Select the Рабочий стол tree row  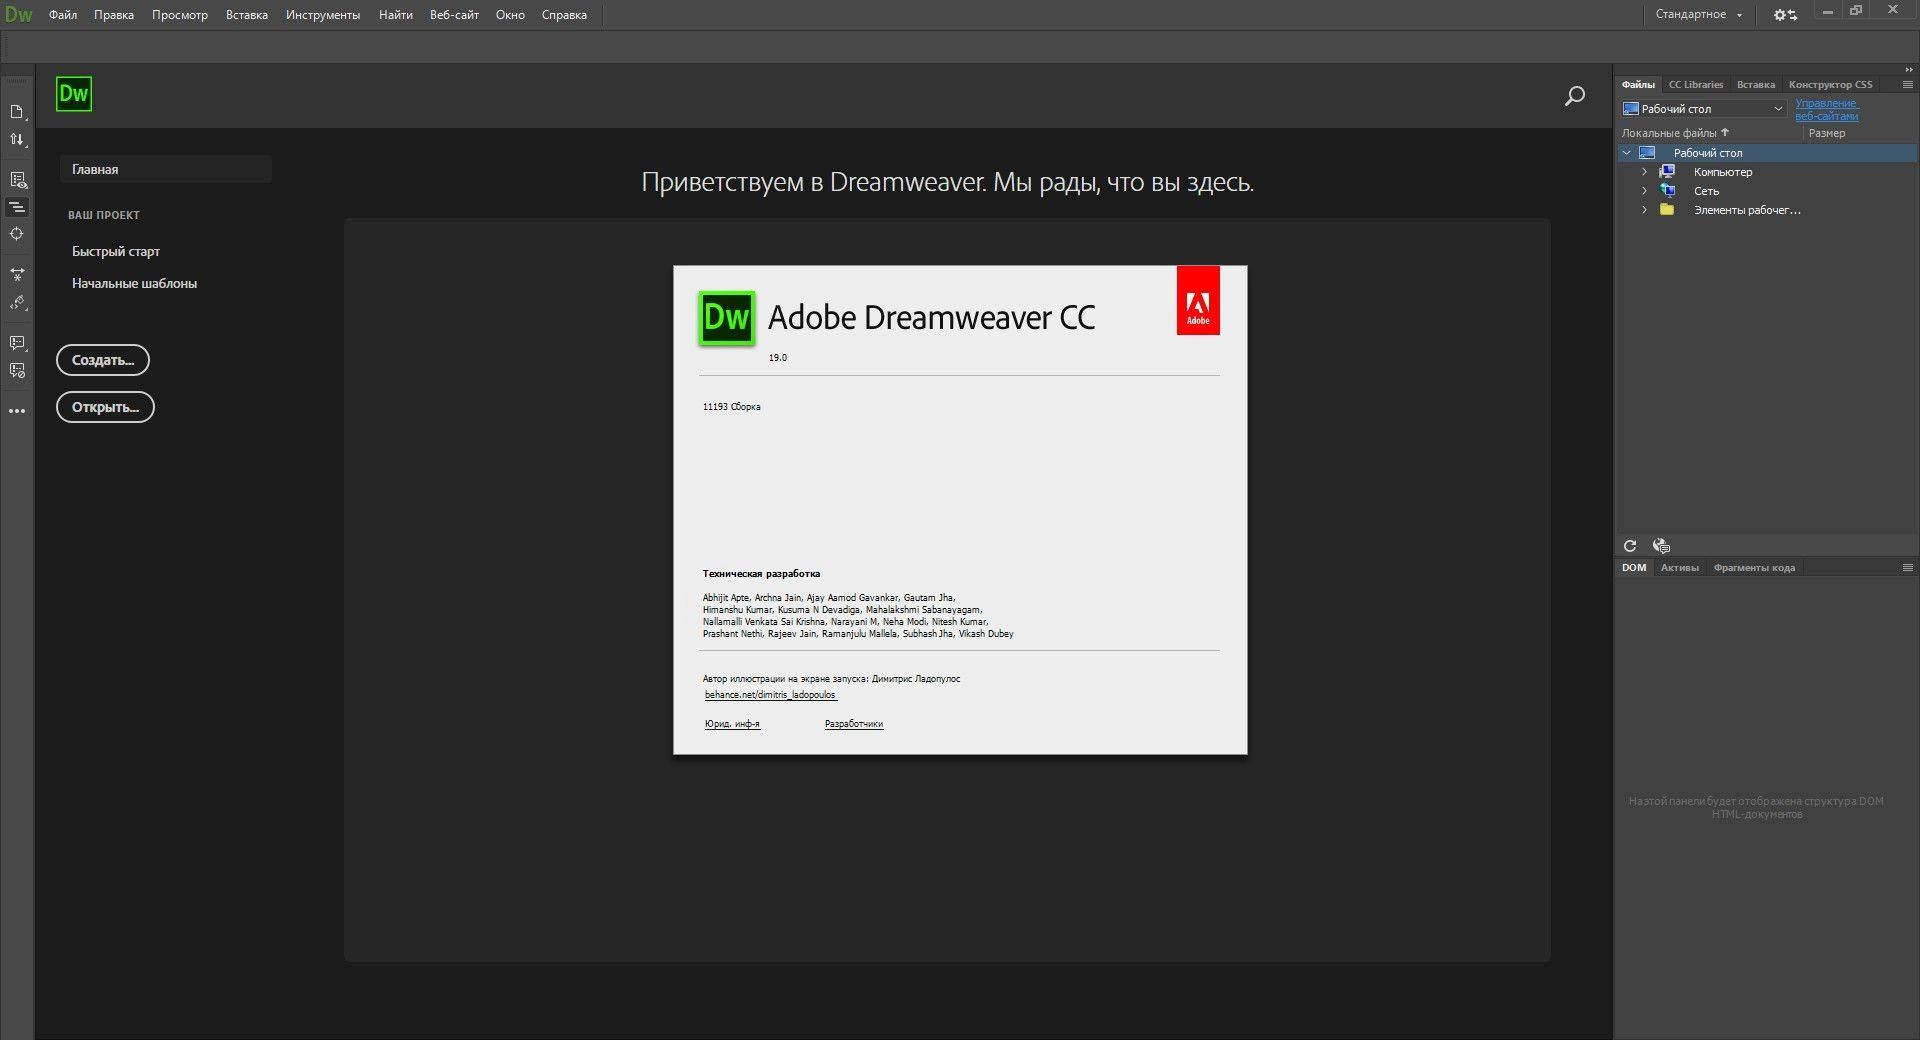[1767, 153]
